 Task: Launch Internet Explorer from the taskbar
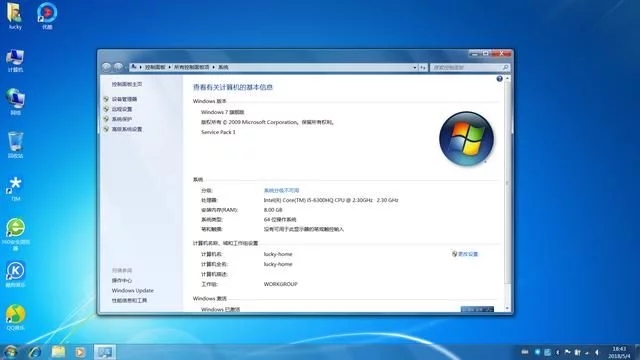(35, 352)
